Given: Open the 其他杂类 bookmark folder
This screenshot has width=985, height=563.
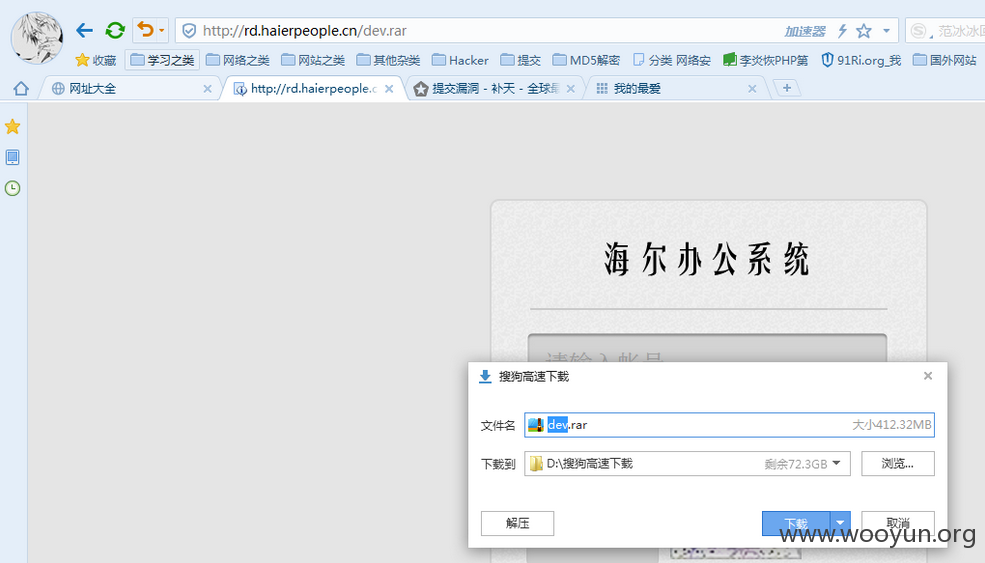Looking at the screenshot, I should click(x=389, y=60).
